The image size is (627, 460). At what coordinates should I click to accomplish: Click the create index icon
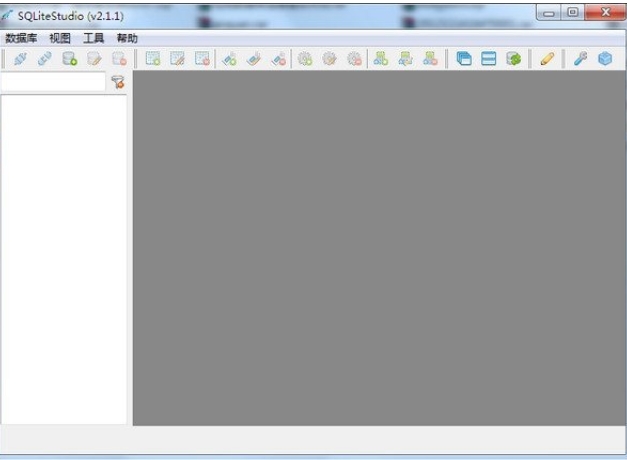pyautogui.click(x=230, y=59)
